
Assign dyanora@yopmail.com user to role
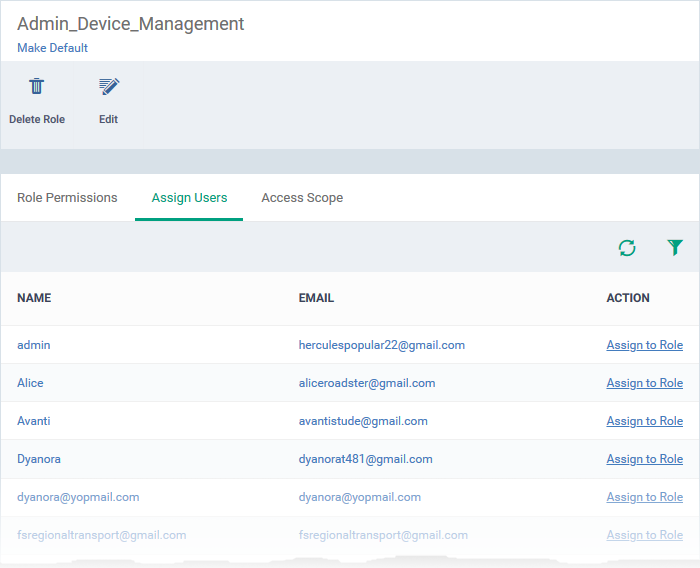644,497
